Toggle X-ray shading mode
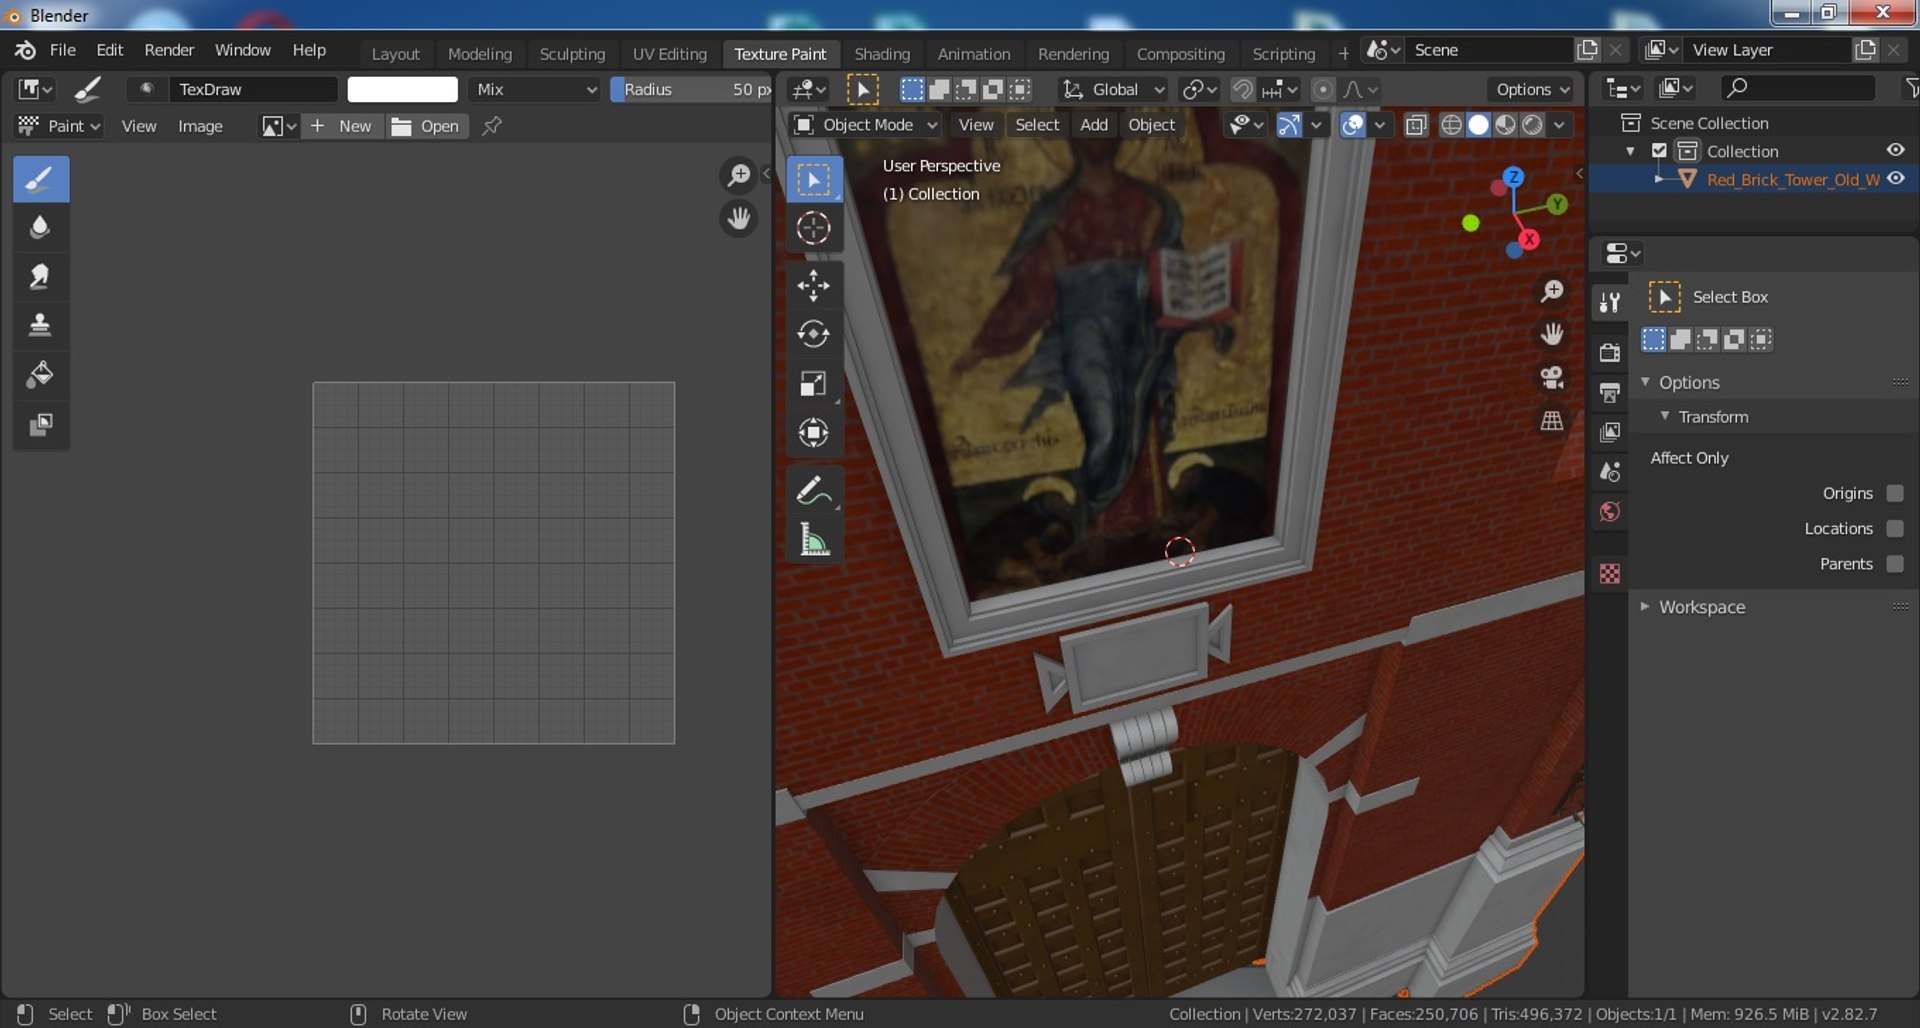Screen dimensions: 1920x1028 point(1415,125)
